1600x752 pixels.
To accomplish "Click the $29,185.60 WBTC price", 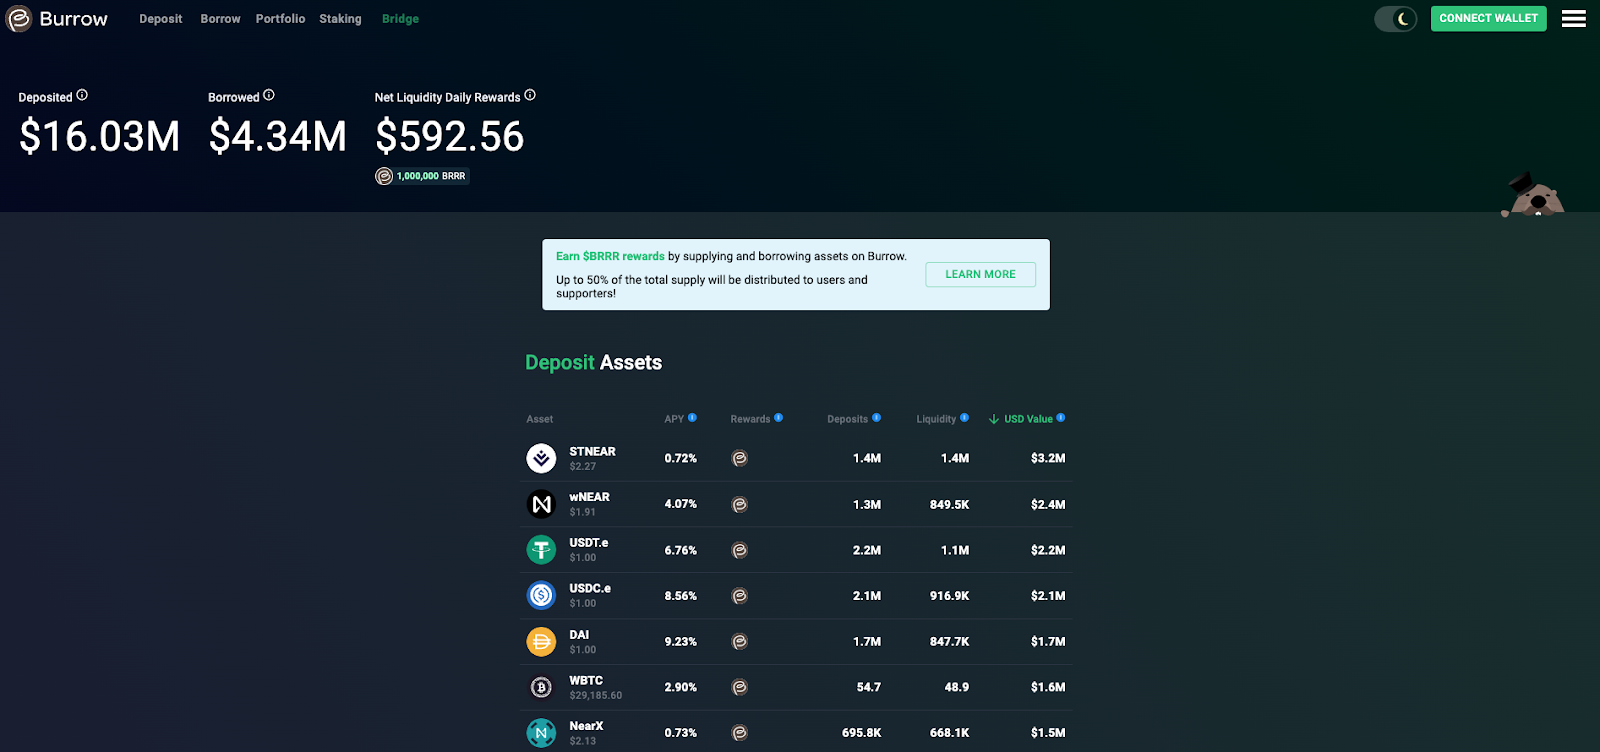I will [595, 696].
